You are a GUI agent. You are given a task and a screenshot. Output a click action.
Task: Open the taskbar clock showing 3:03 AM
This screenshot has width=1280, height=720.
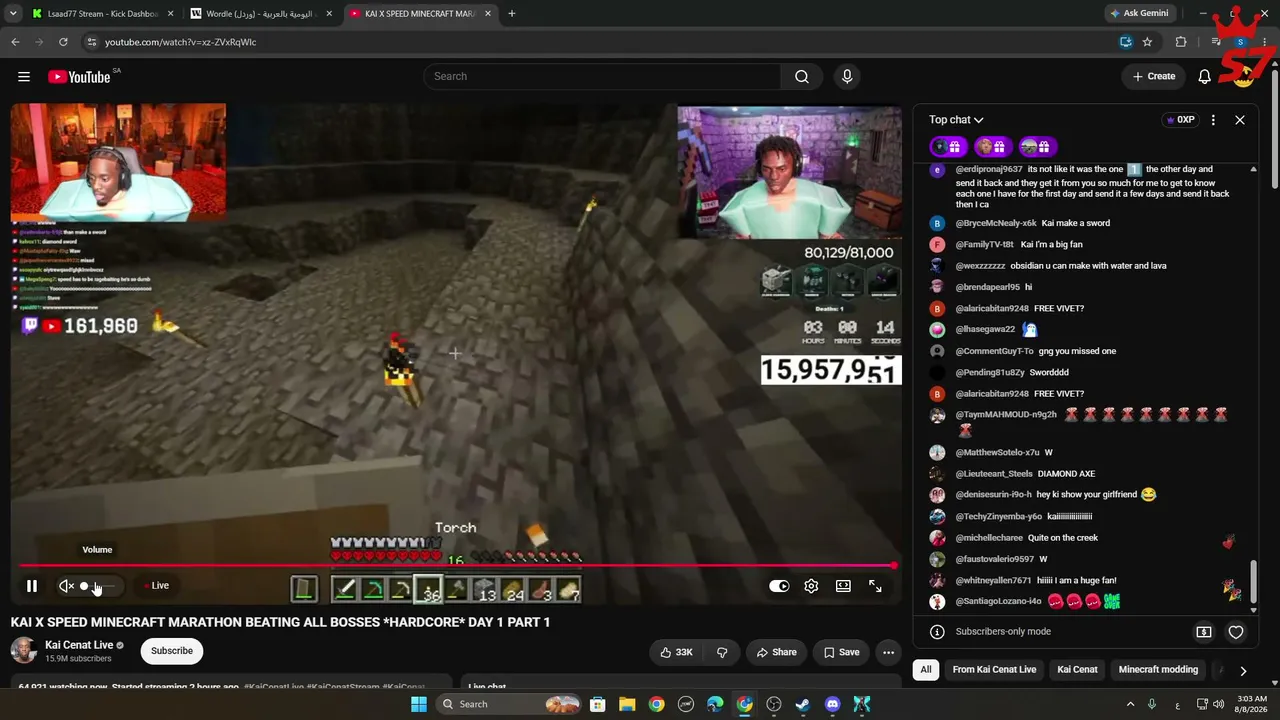click(1252, 704)
